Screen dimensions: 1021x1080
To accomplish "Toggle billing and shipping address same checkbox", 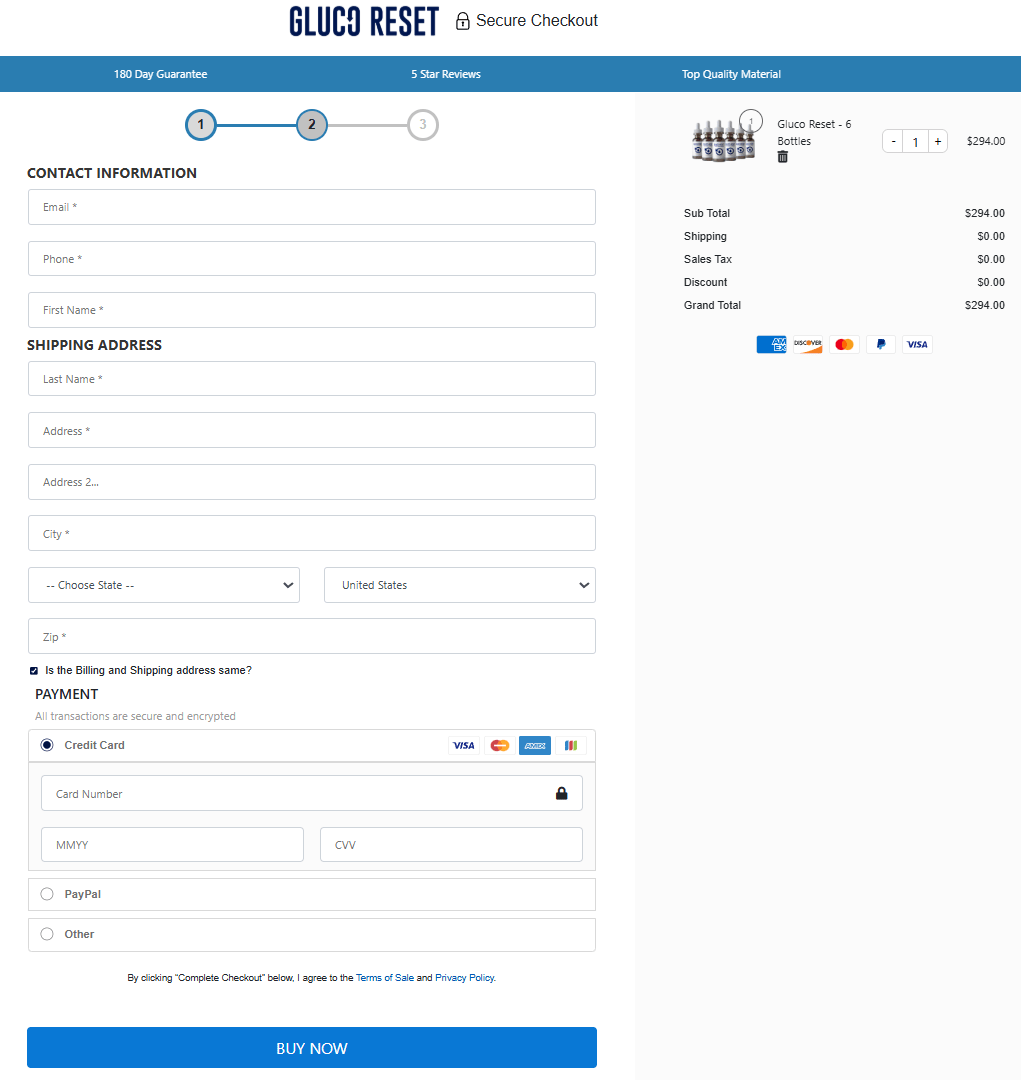I will pos(34,671).
